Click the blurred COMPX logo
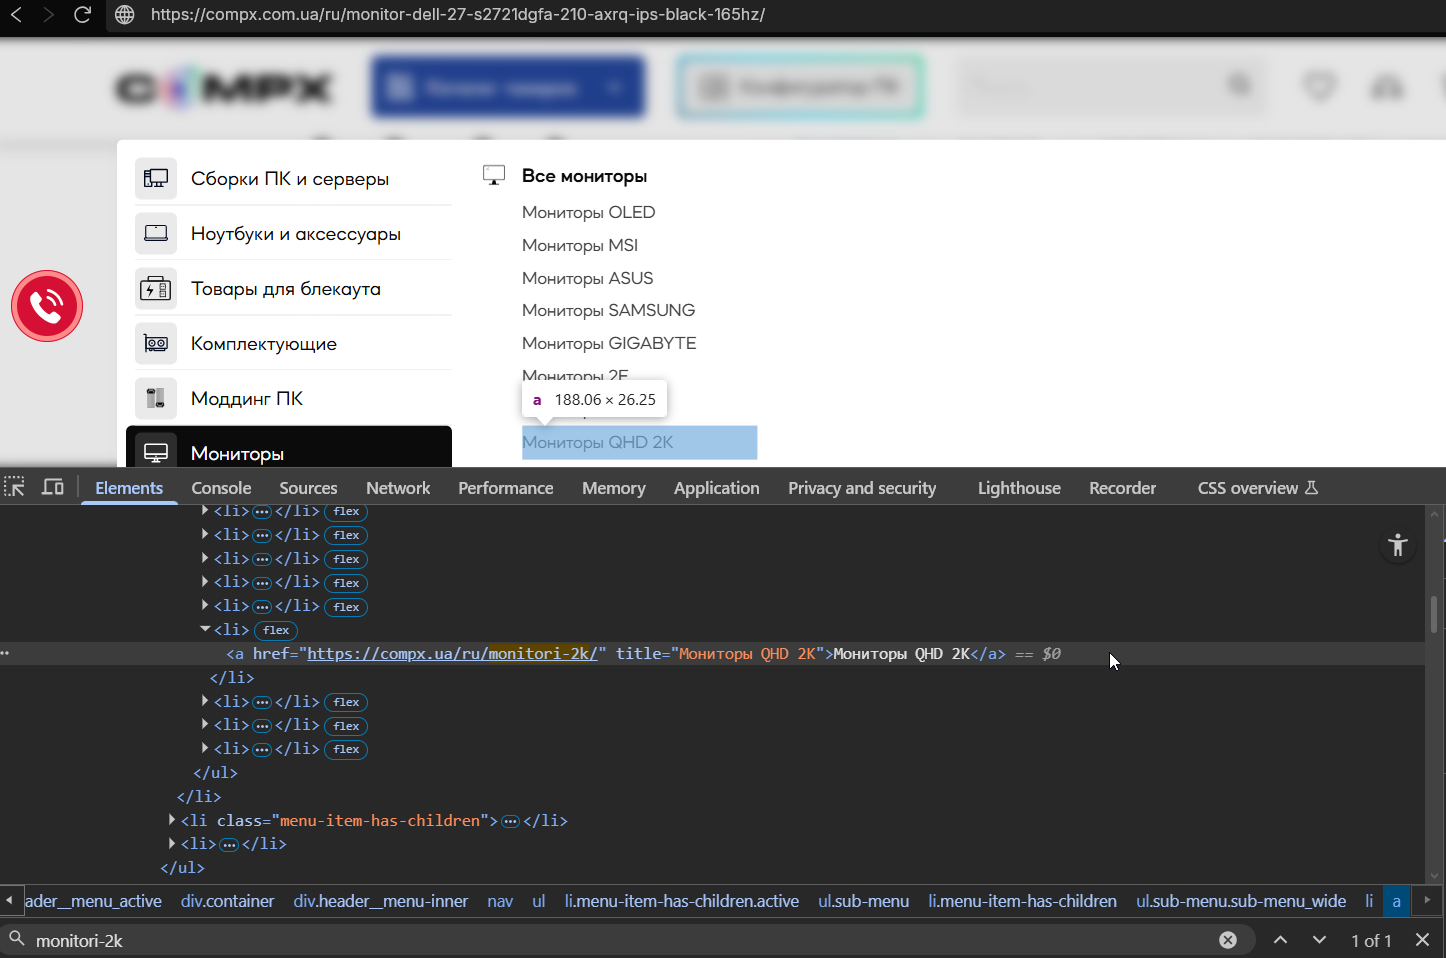The height and width of the screenshot is (958, 1446). pos(224,88)
